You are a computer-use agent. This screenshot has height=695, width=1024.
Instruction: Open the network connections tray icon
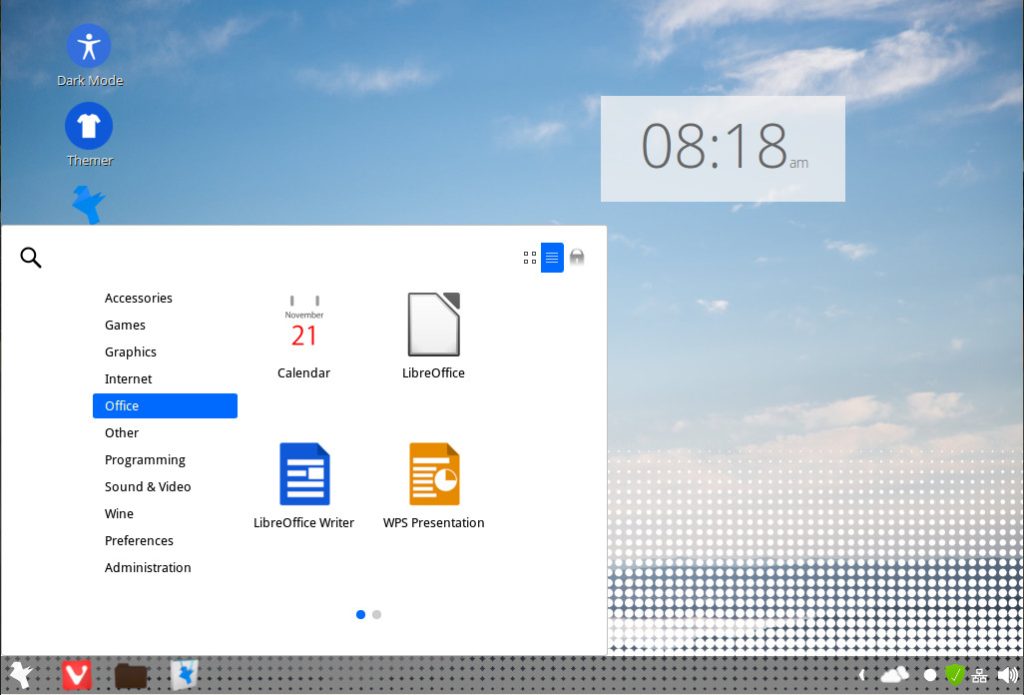980,675
